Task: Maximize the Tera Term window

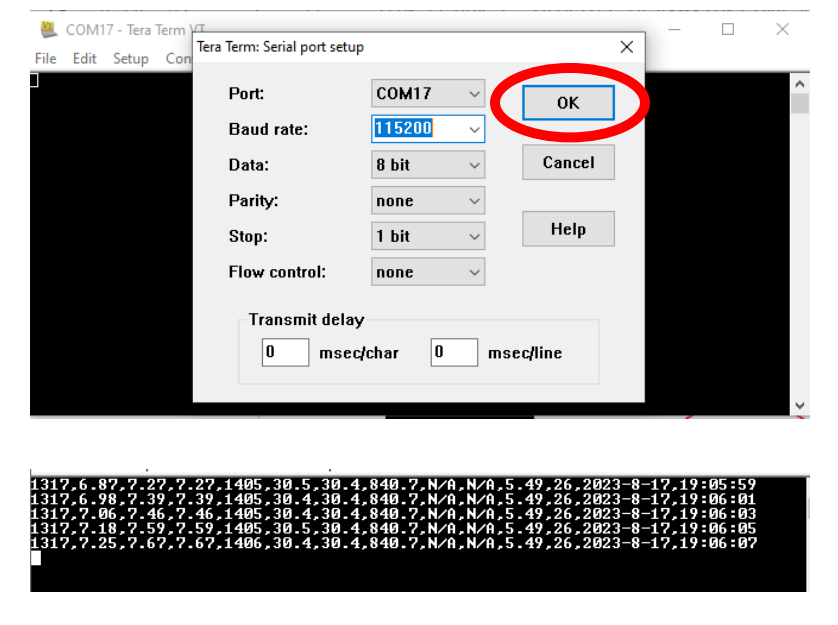Action: click(728, 29)
